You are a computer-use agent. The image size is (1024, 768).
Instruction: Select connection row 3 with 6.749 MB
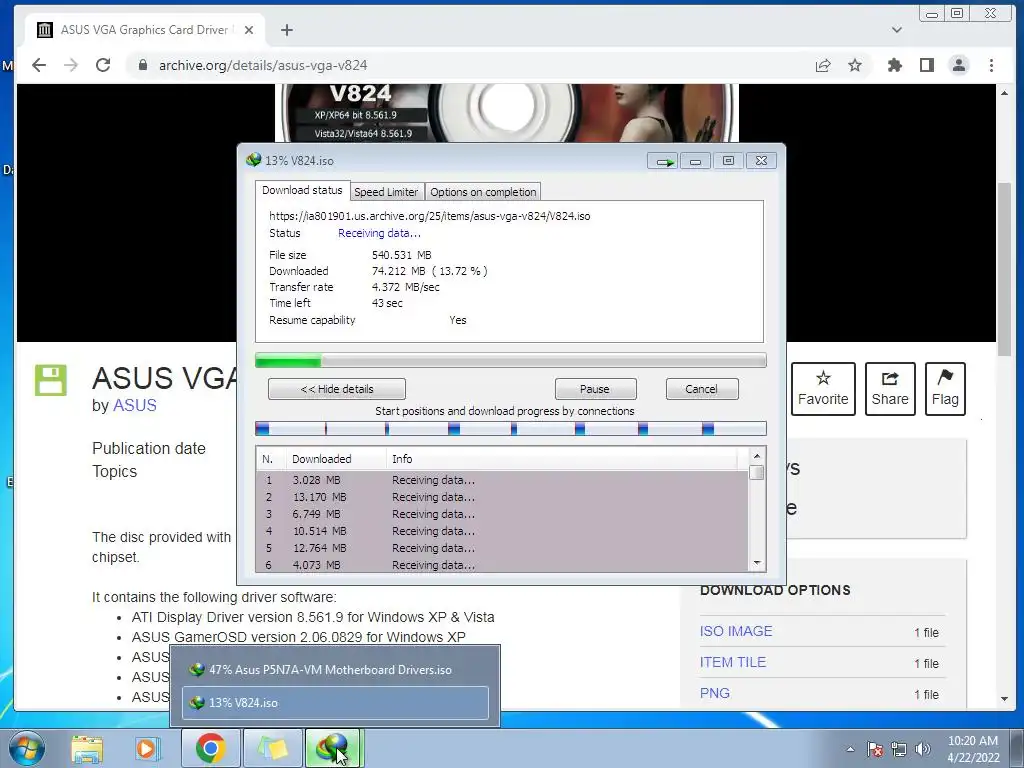(502, 514)
